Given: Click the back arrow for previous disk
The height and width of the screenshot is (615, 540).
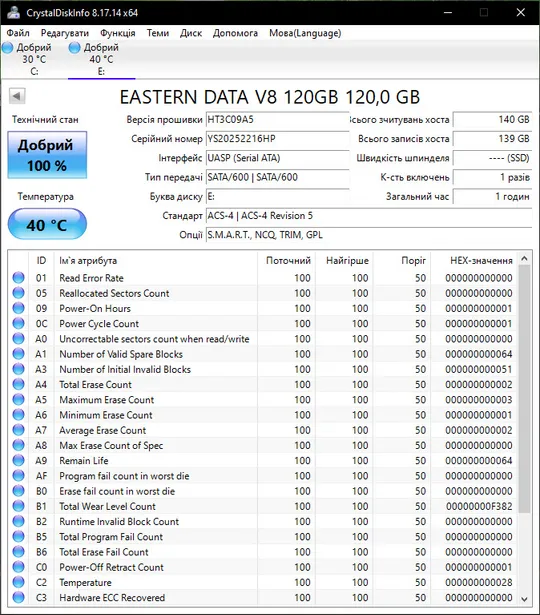Looking at the screenshot, I should [17, 96].
